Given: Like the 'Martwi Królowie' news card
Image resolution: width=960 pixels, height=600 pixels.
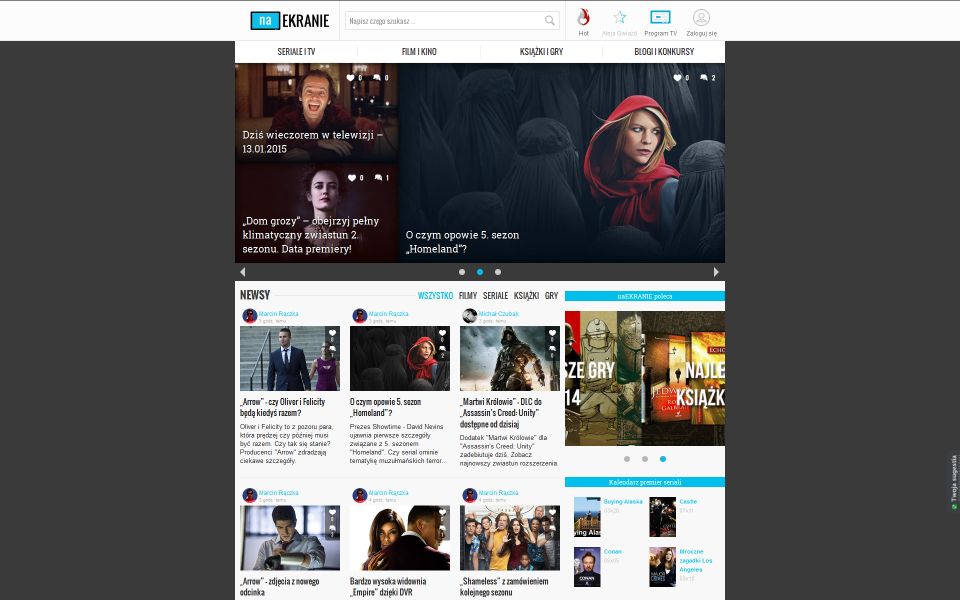Looking at the screenshot, I should pos(552,333).
